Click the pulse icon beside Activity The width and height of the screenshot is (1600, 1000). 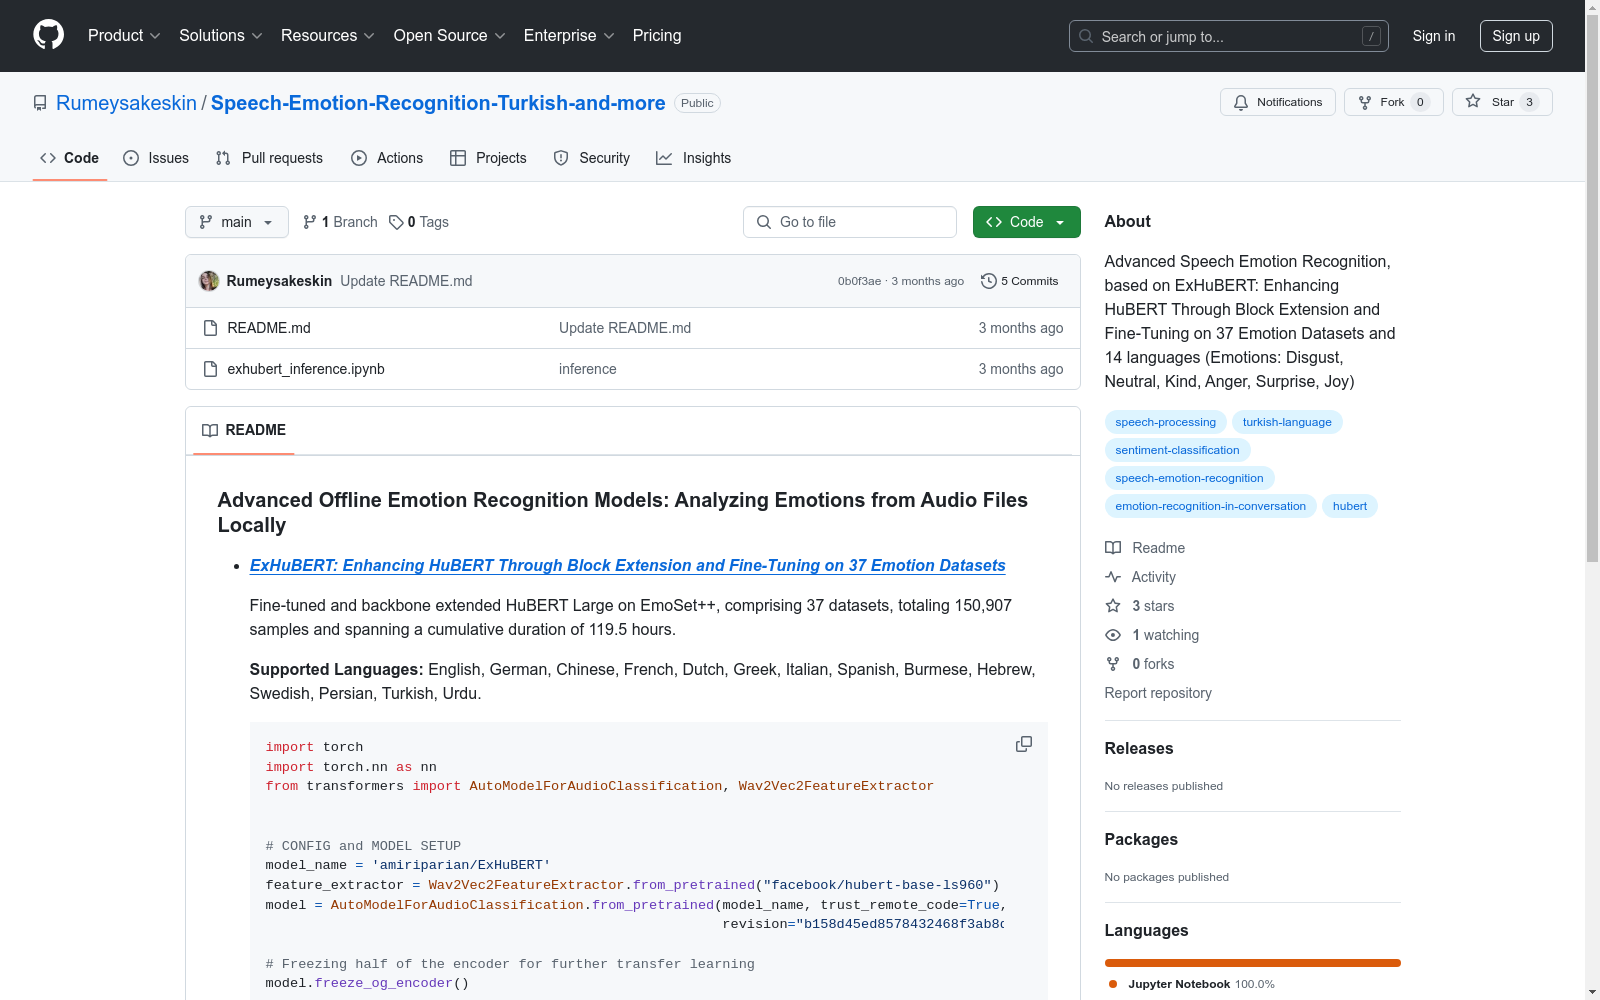tap(1113, 577)
